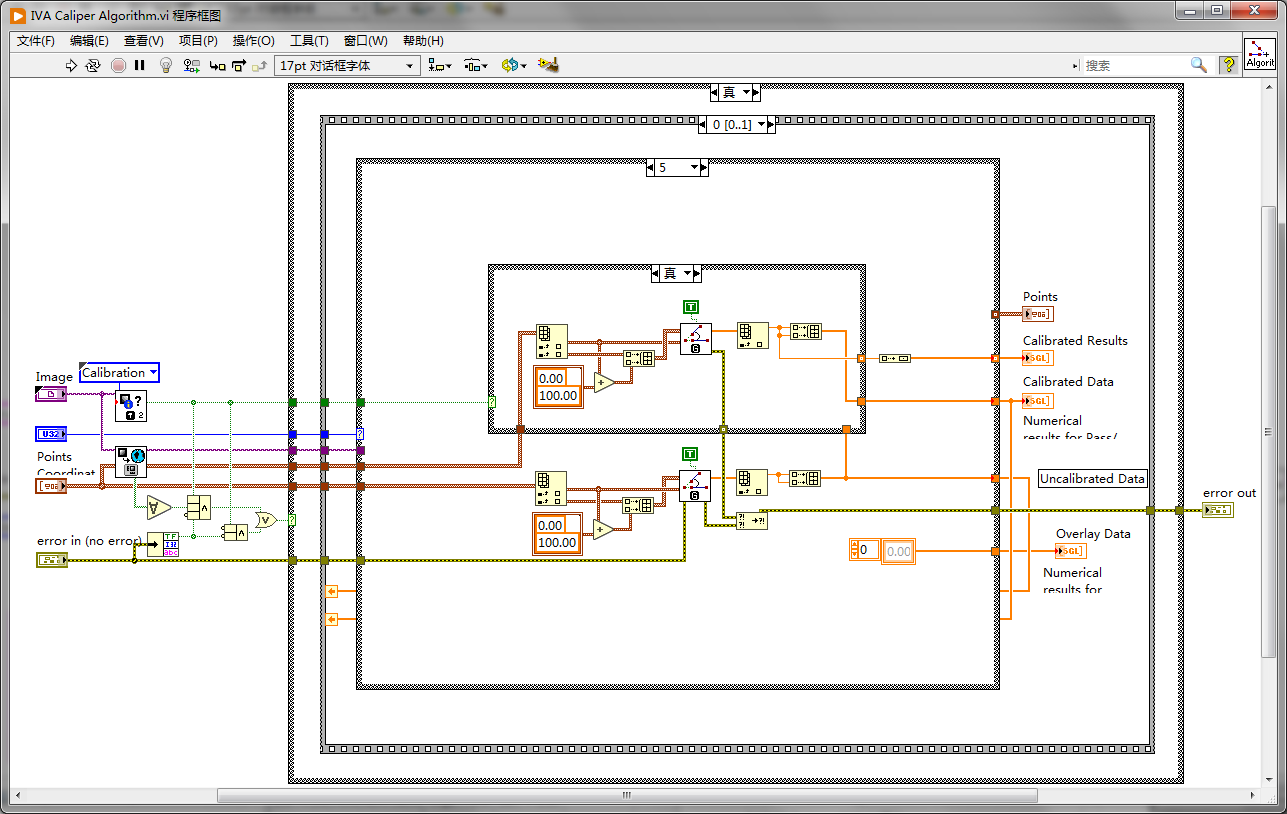Click the horizontal scrollbar thumb
1287x814 pixels.
click(627, 796)
